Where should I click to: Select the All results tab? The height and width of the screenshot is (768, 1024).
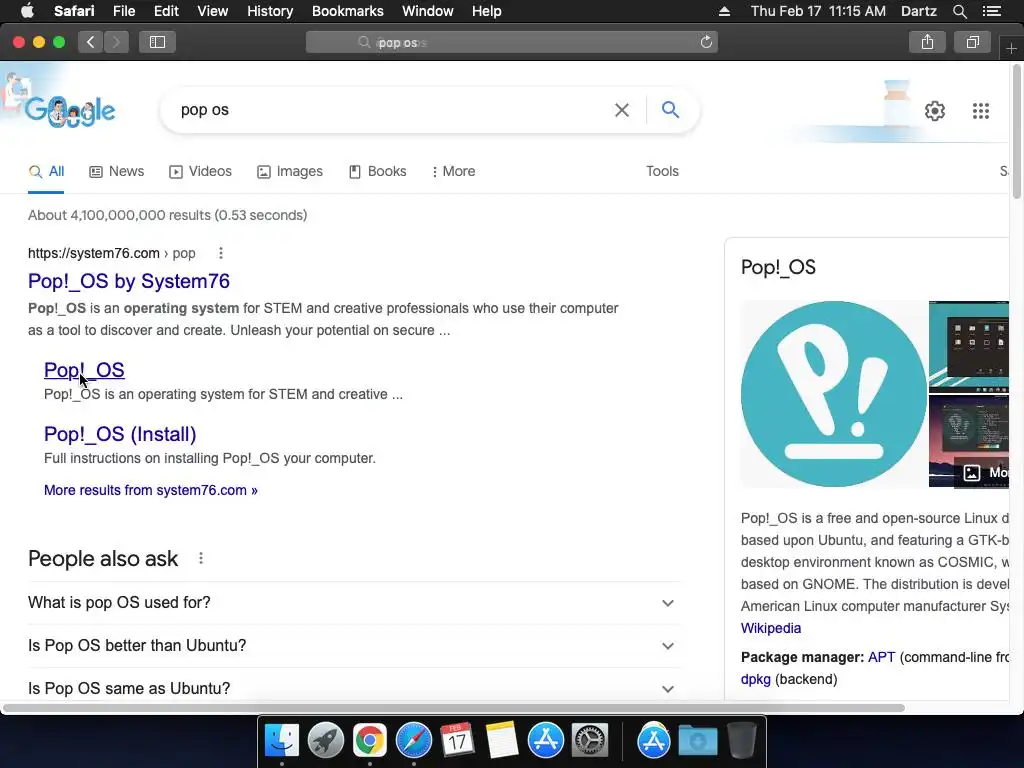point(46,171)
